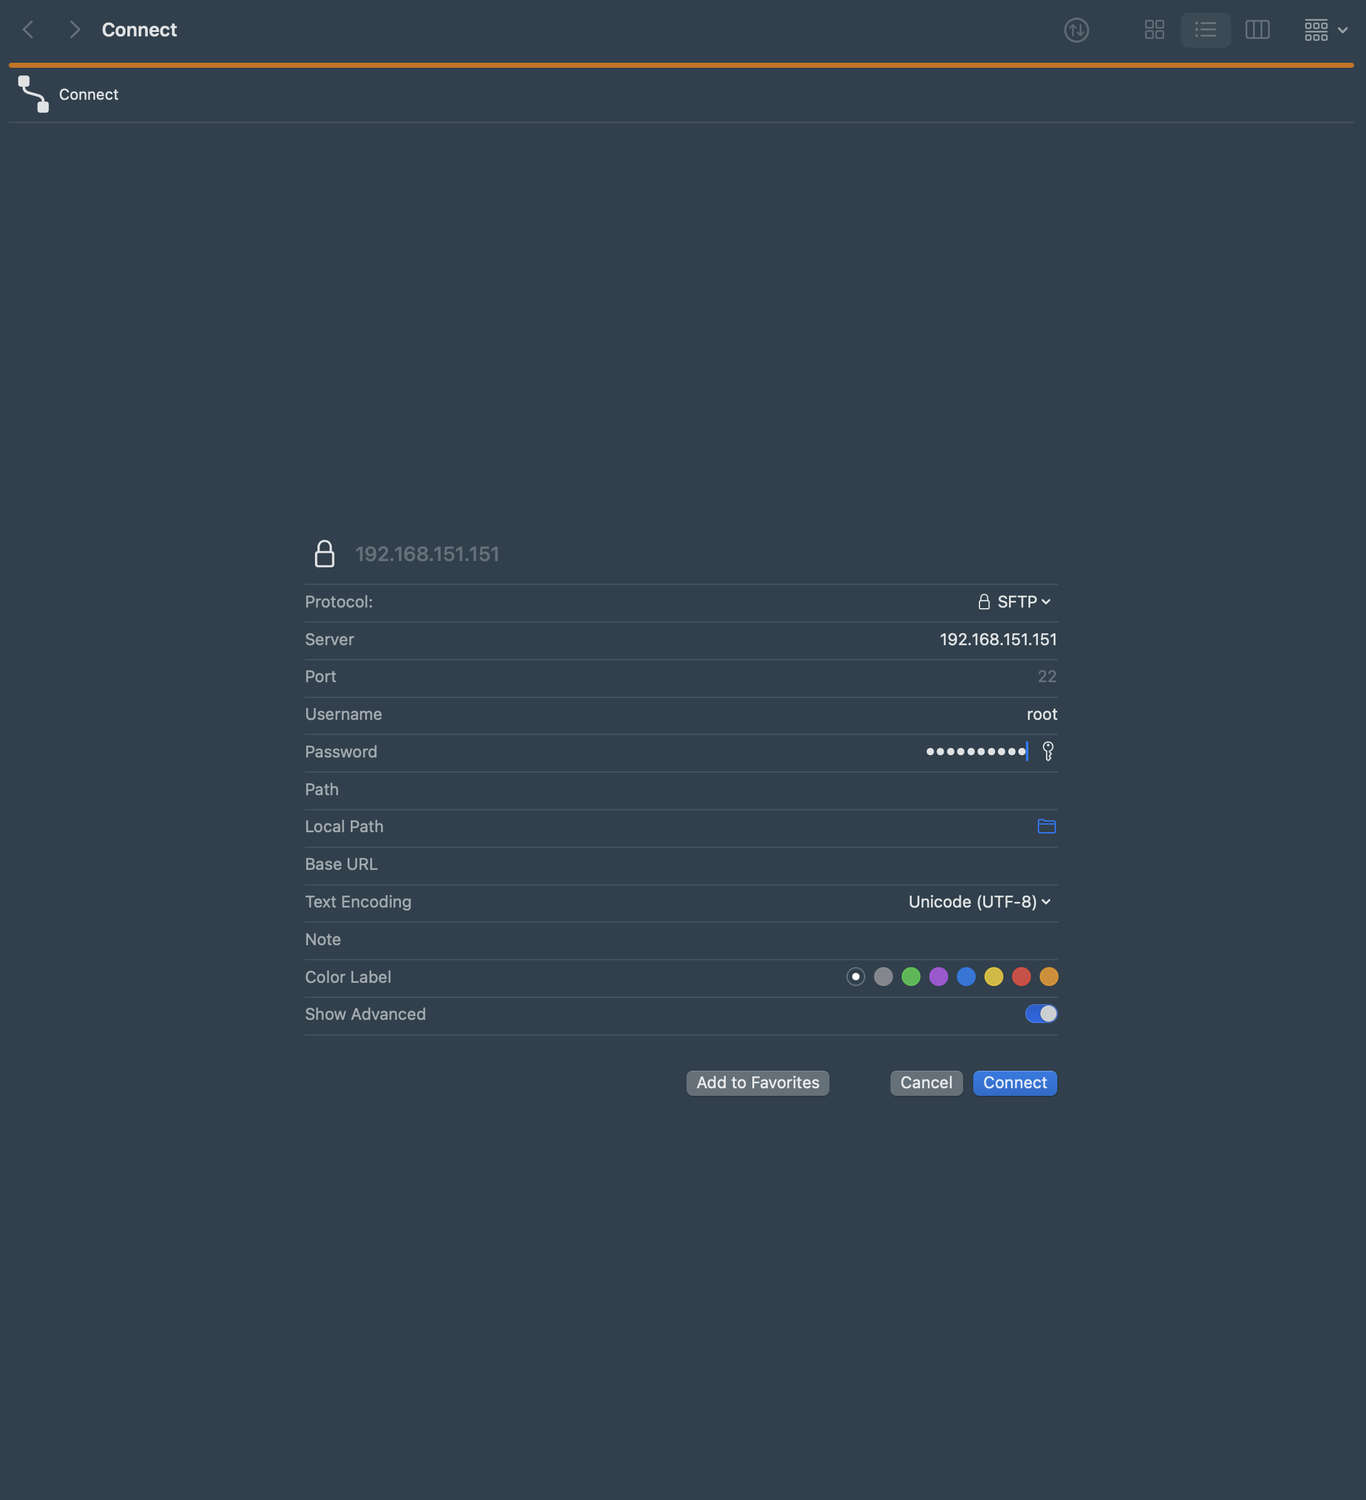Open the Text Encoding dropdown
The image size is (1366, 1500).
coord(979,902)
